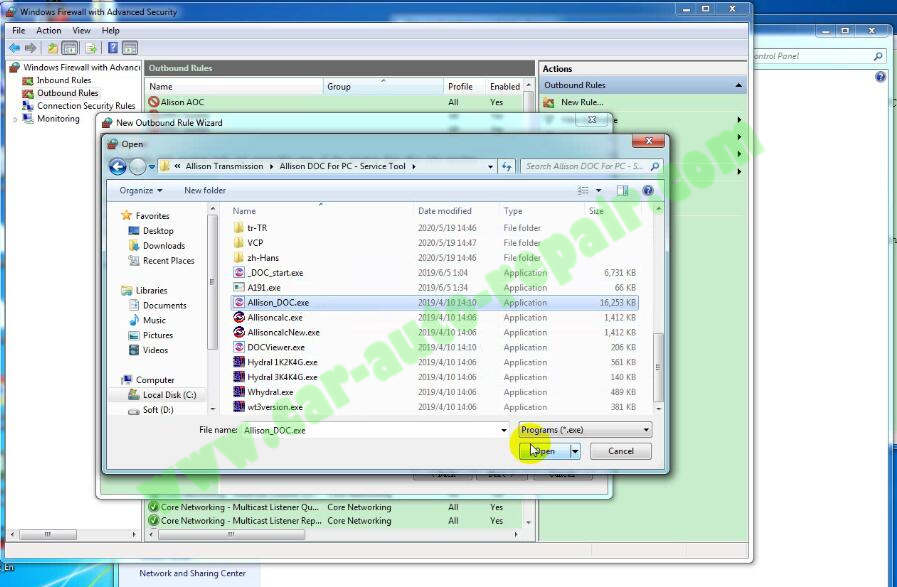
Task: Select Outbound Rules in tree
Action: (68, 93)
